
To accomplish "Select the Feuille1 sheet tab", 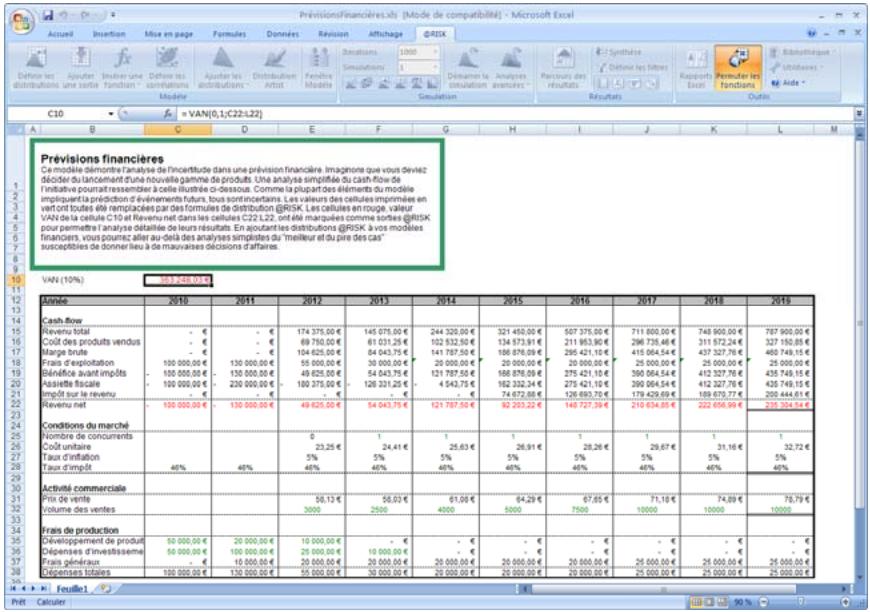I will click(70, 590).
